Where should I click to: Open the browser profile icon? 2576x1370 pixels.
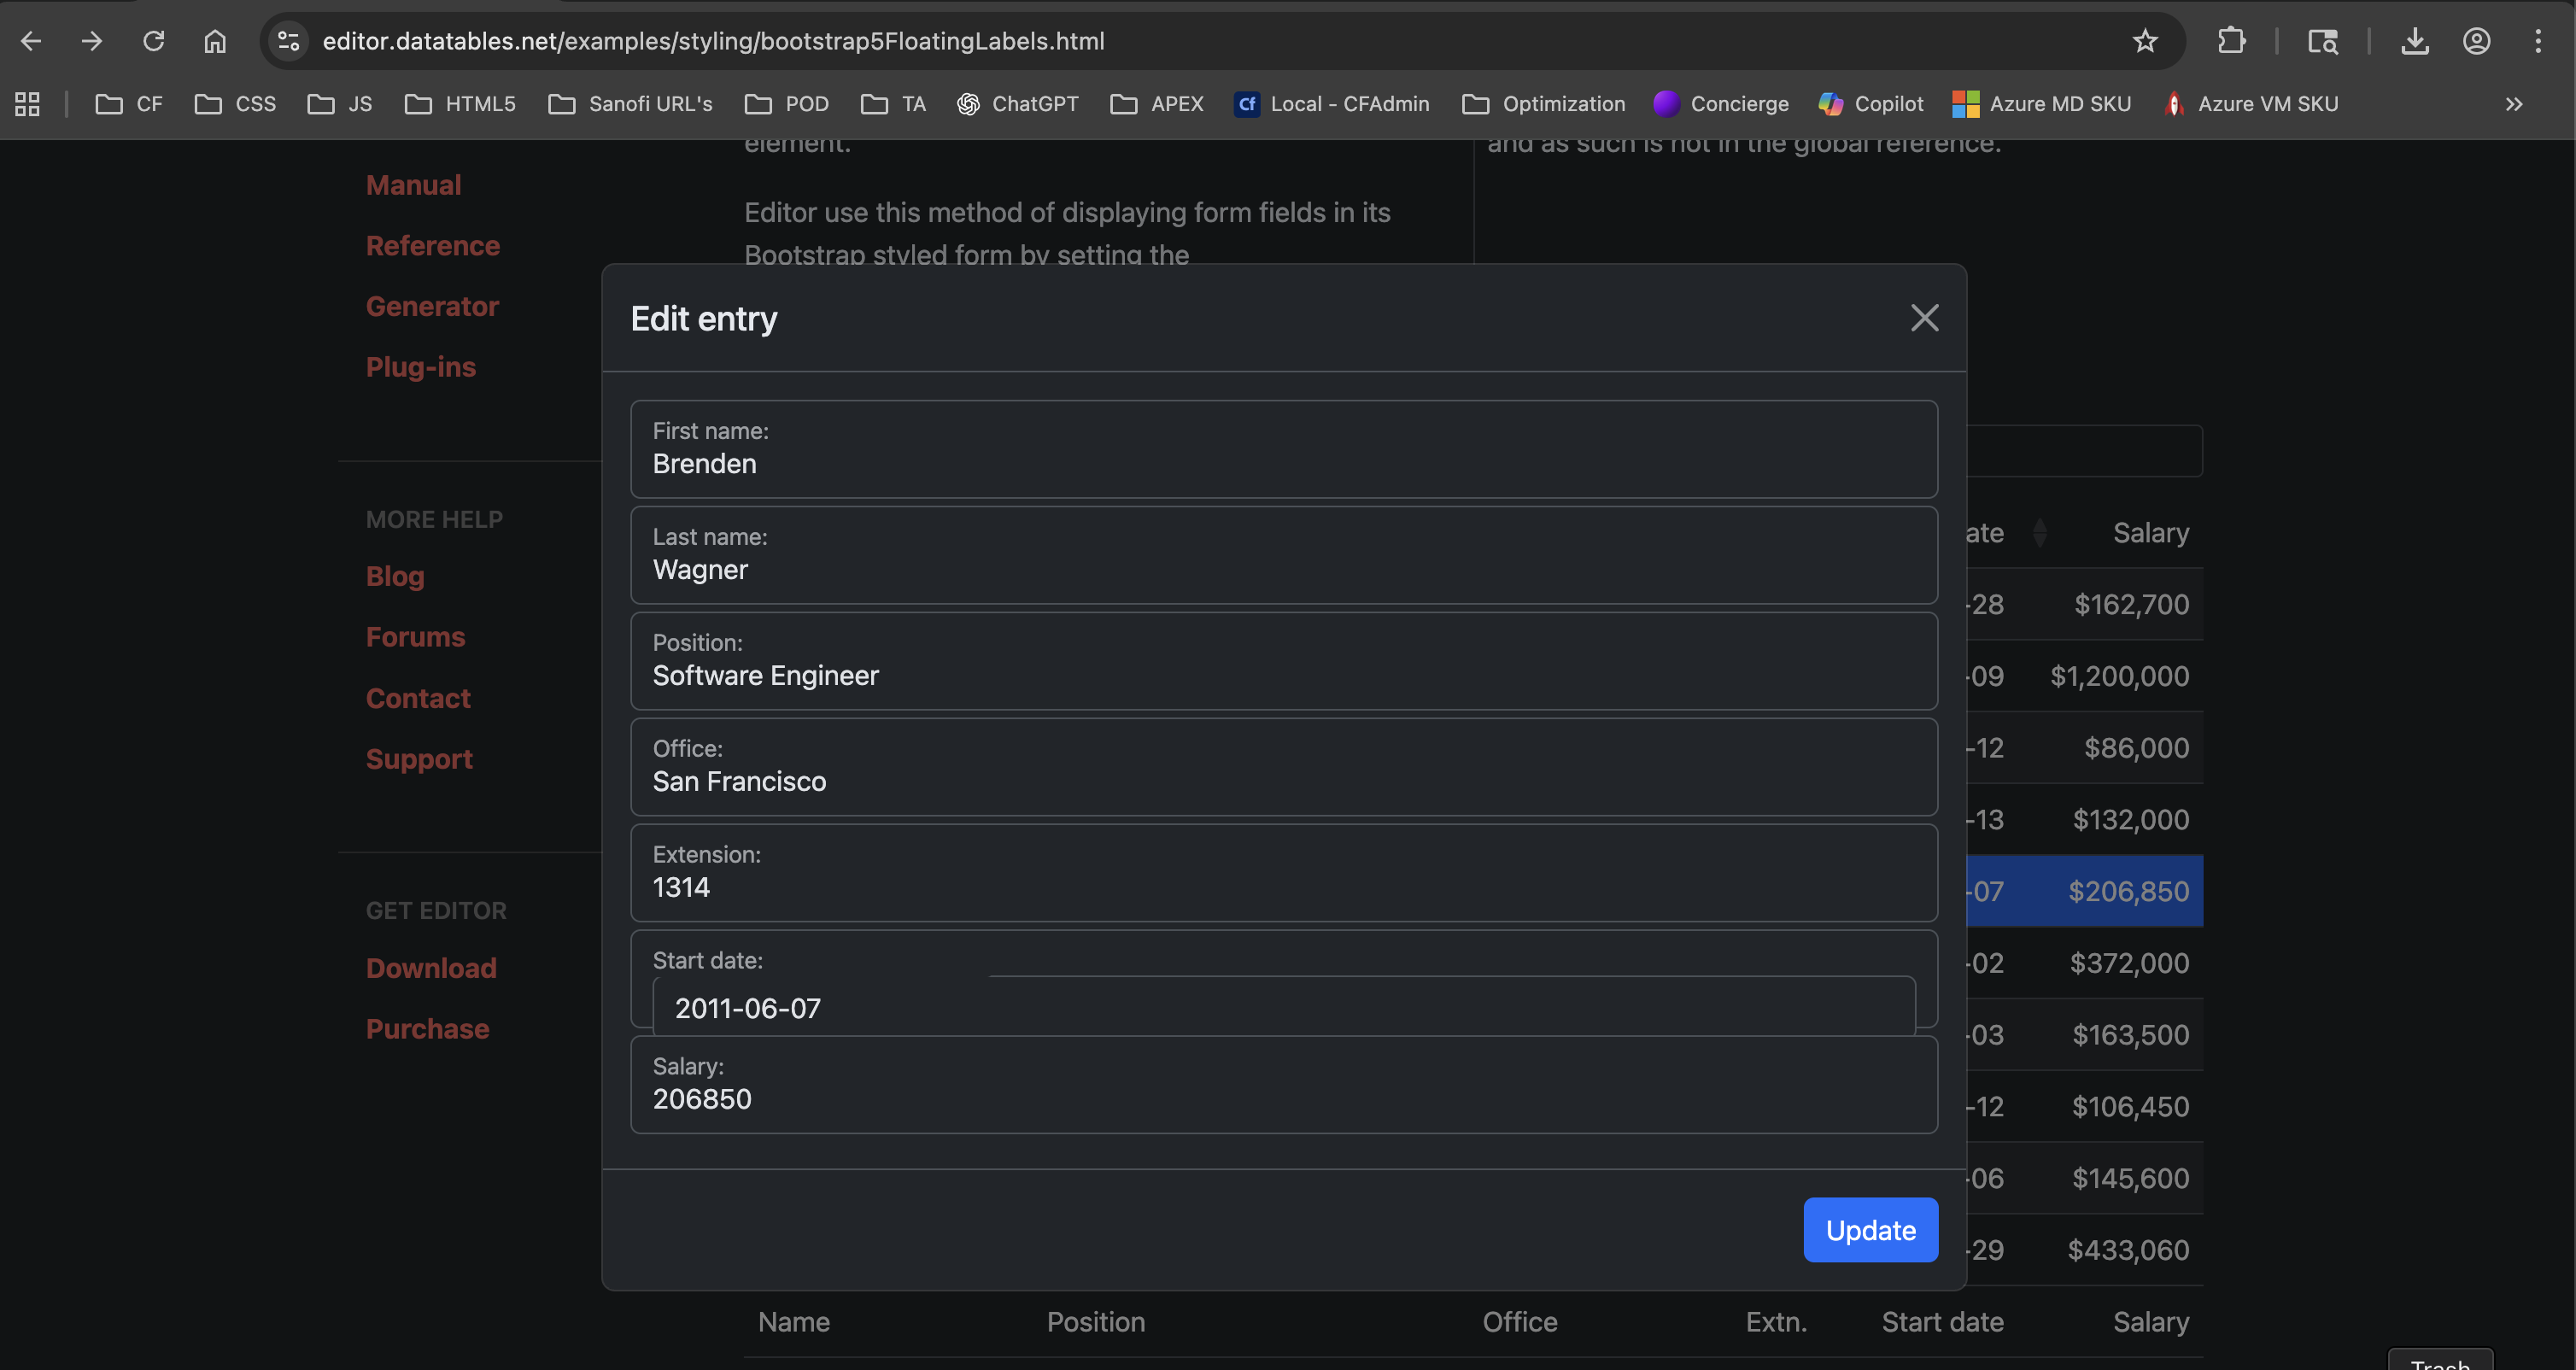(x=2476, y=41)
